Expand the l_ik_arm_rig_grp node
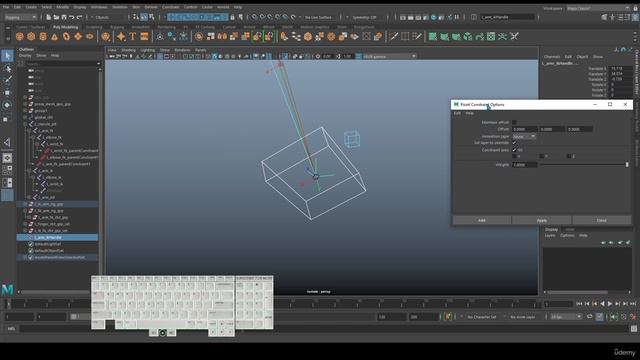This screenshot has width=640, height=360. [x=25, y=204]
